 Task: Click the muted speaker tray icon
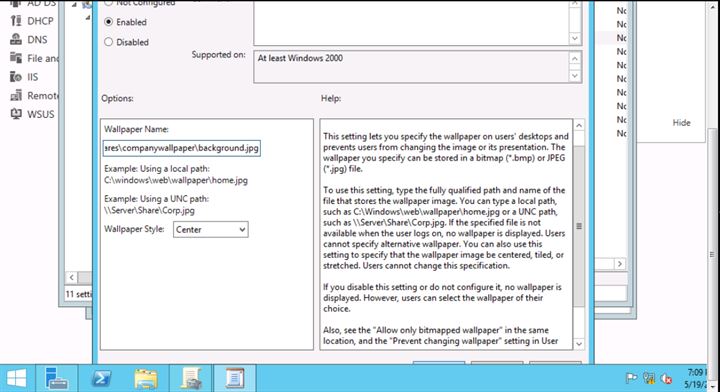666,379
